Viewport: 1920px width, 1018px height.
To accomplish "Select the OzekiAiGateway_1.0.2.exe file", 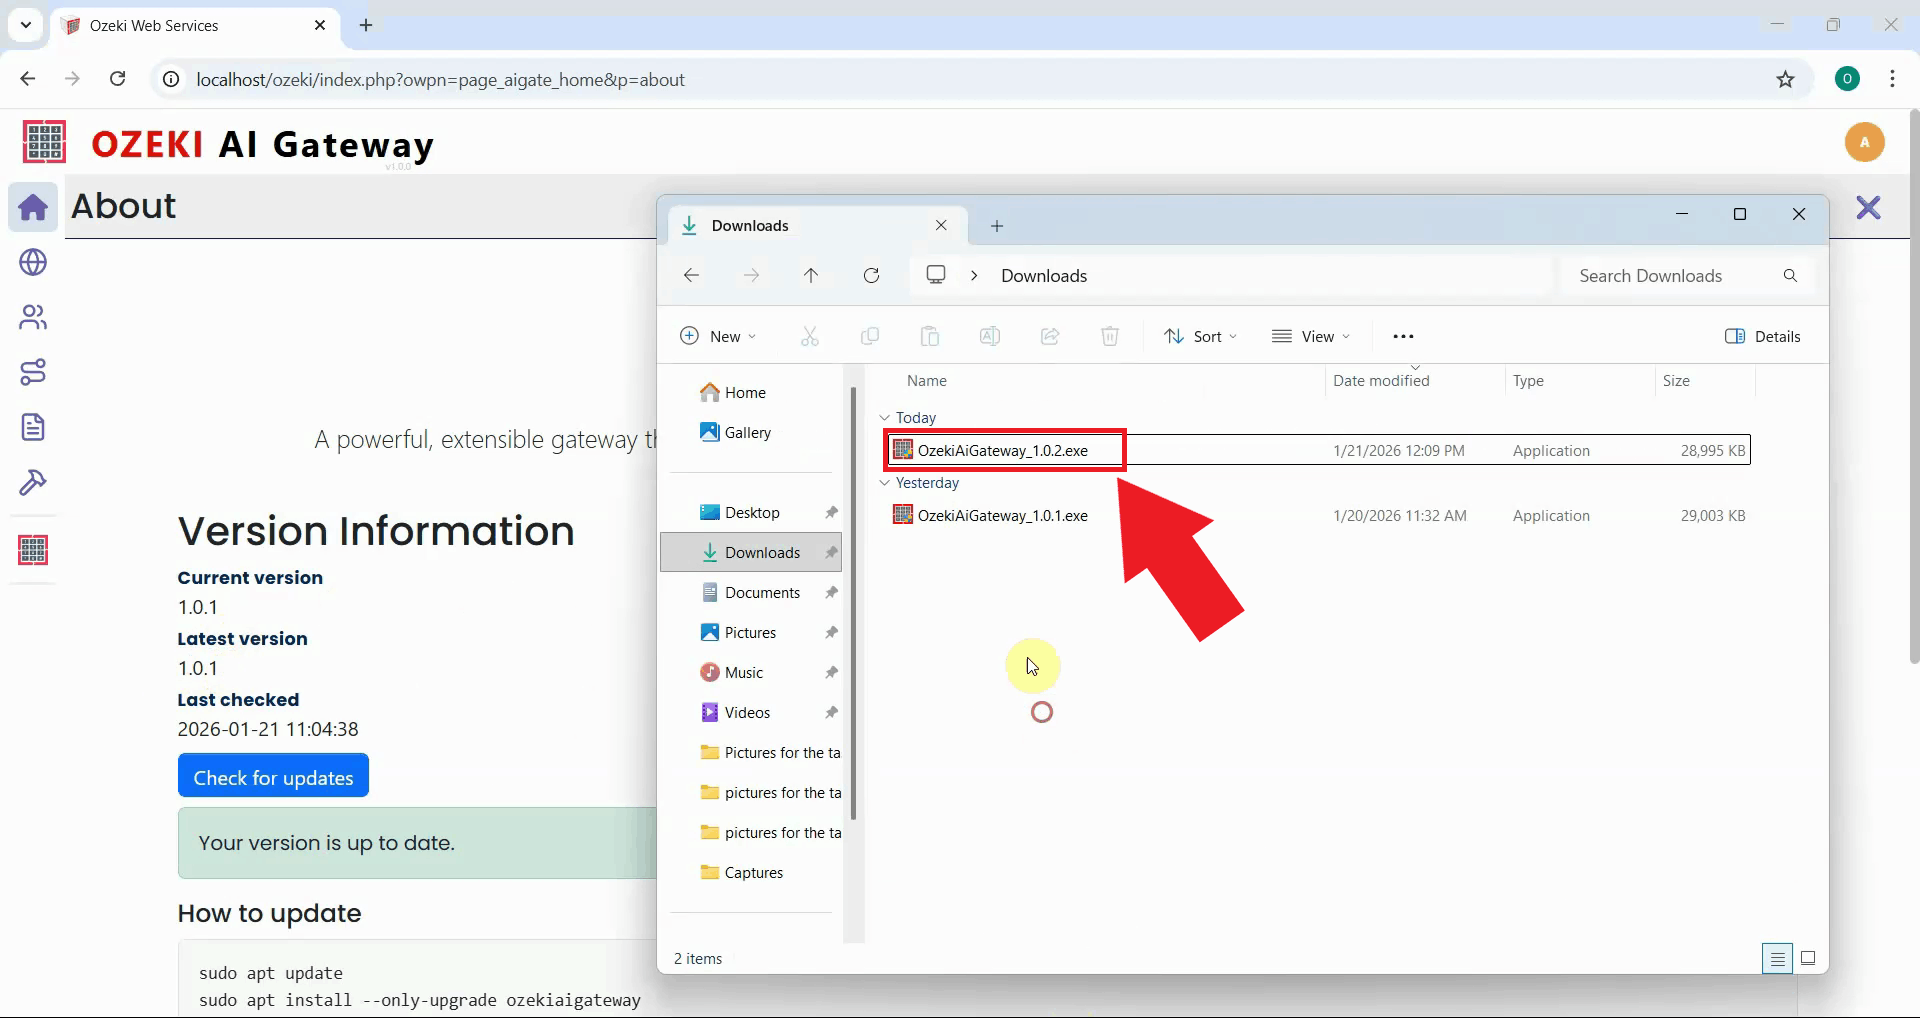I will pos(1002,451).
